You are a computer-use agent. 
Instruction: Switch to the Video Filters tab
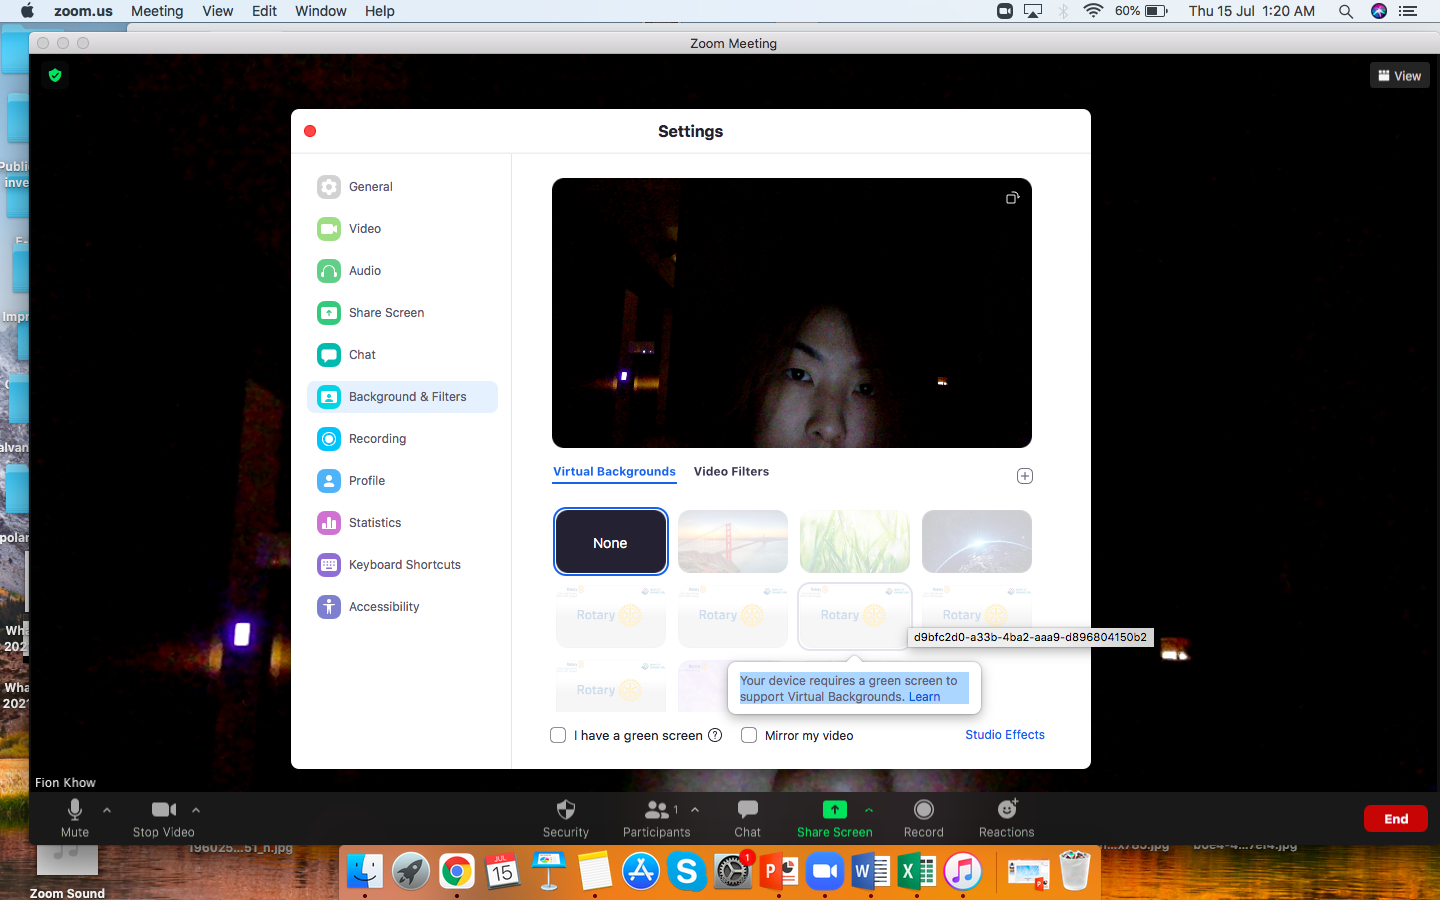732,472
